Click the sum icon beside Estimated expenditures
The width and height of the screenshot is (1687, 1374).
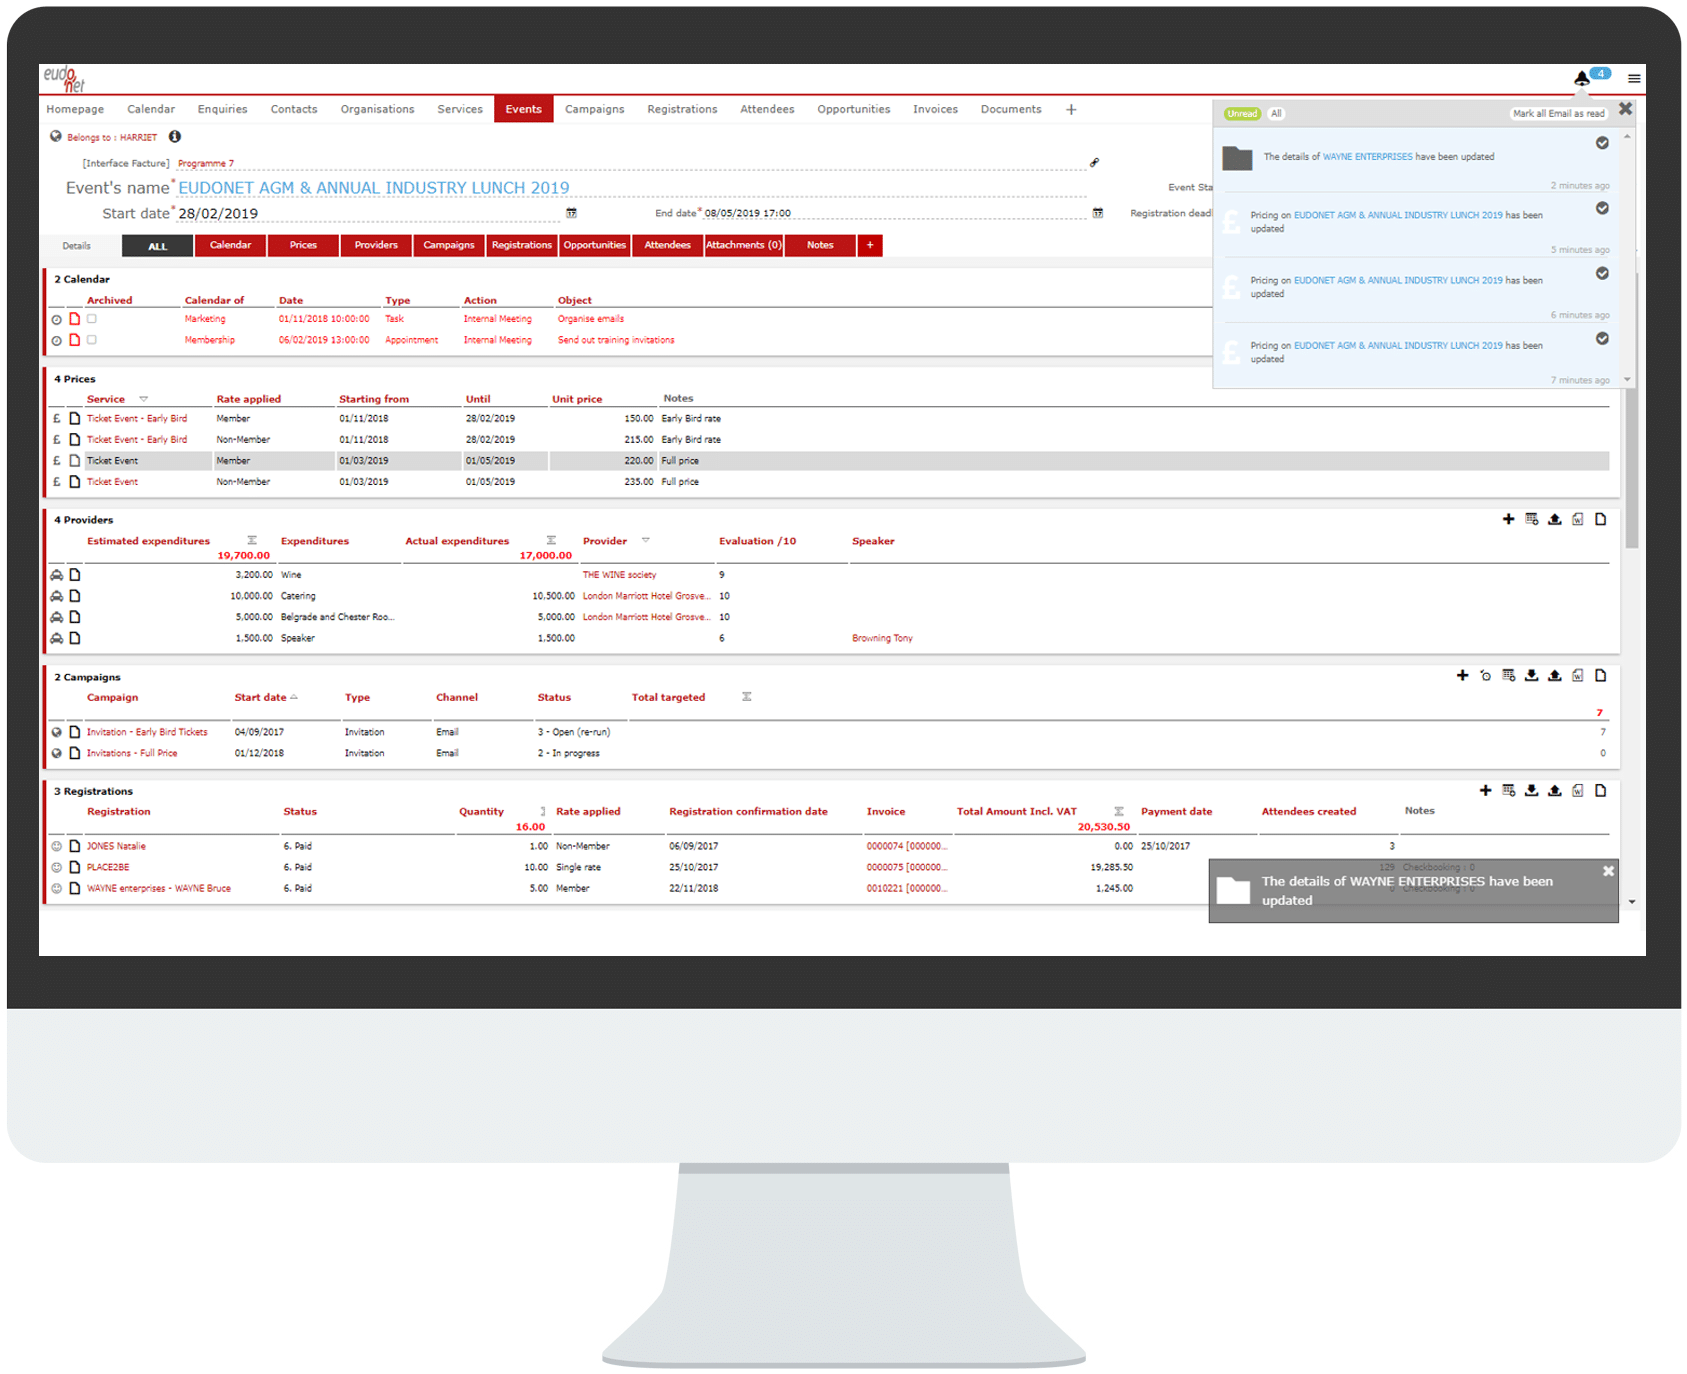[252, 541]
